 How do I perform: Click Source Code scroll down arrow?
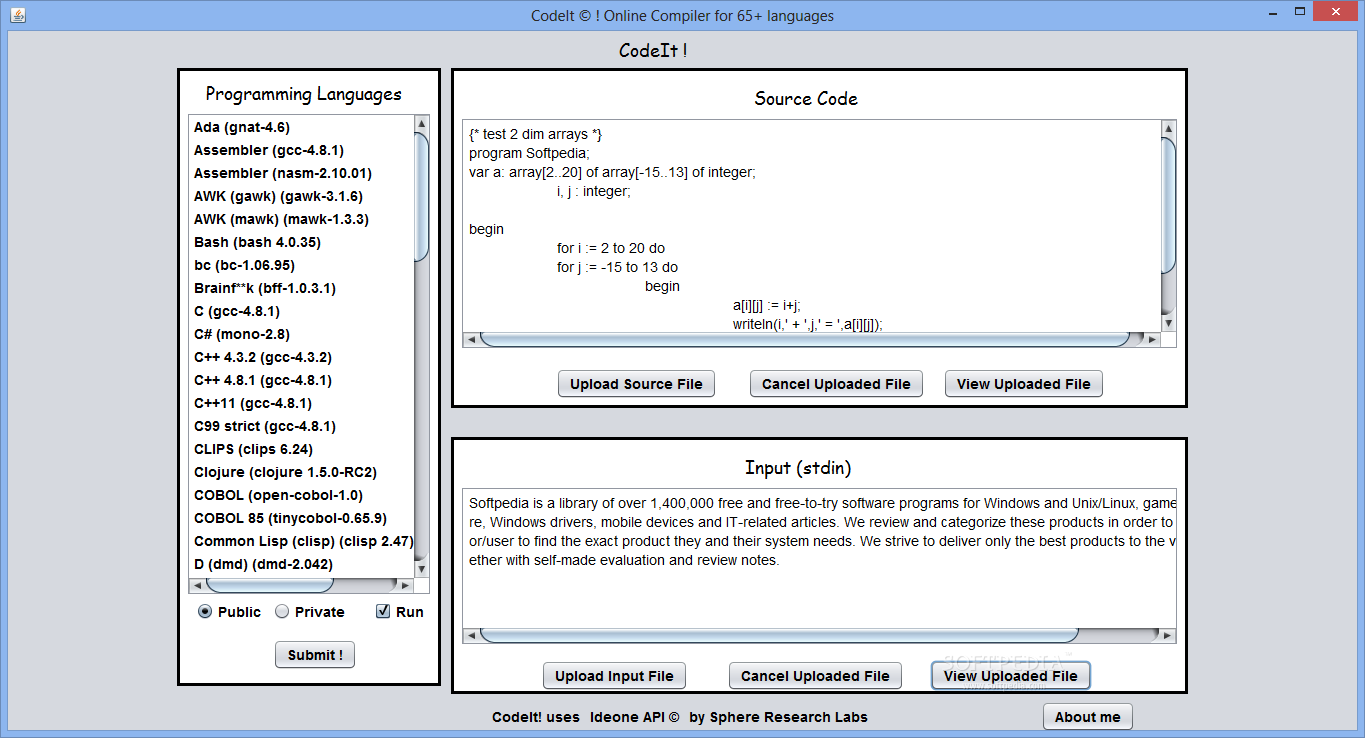coord(1168,324)
